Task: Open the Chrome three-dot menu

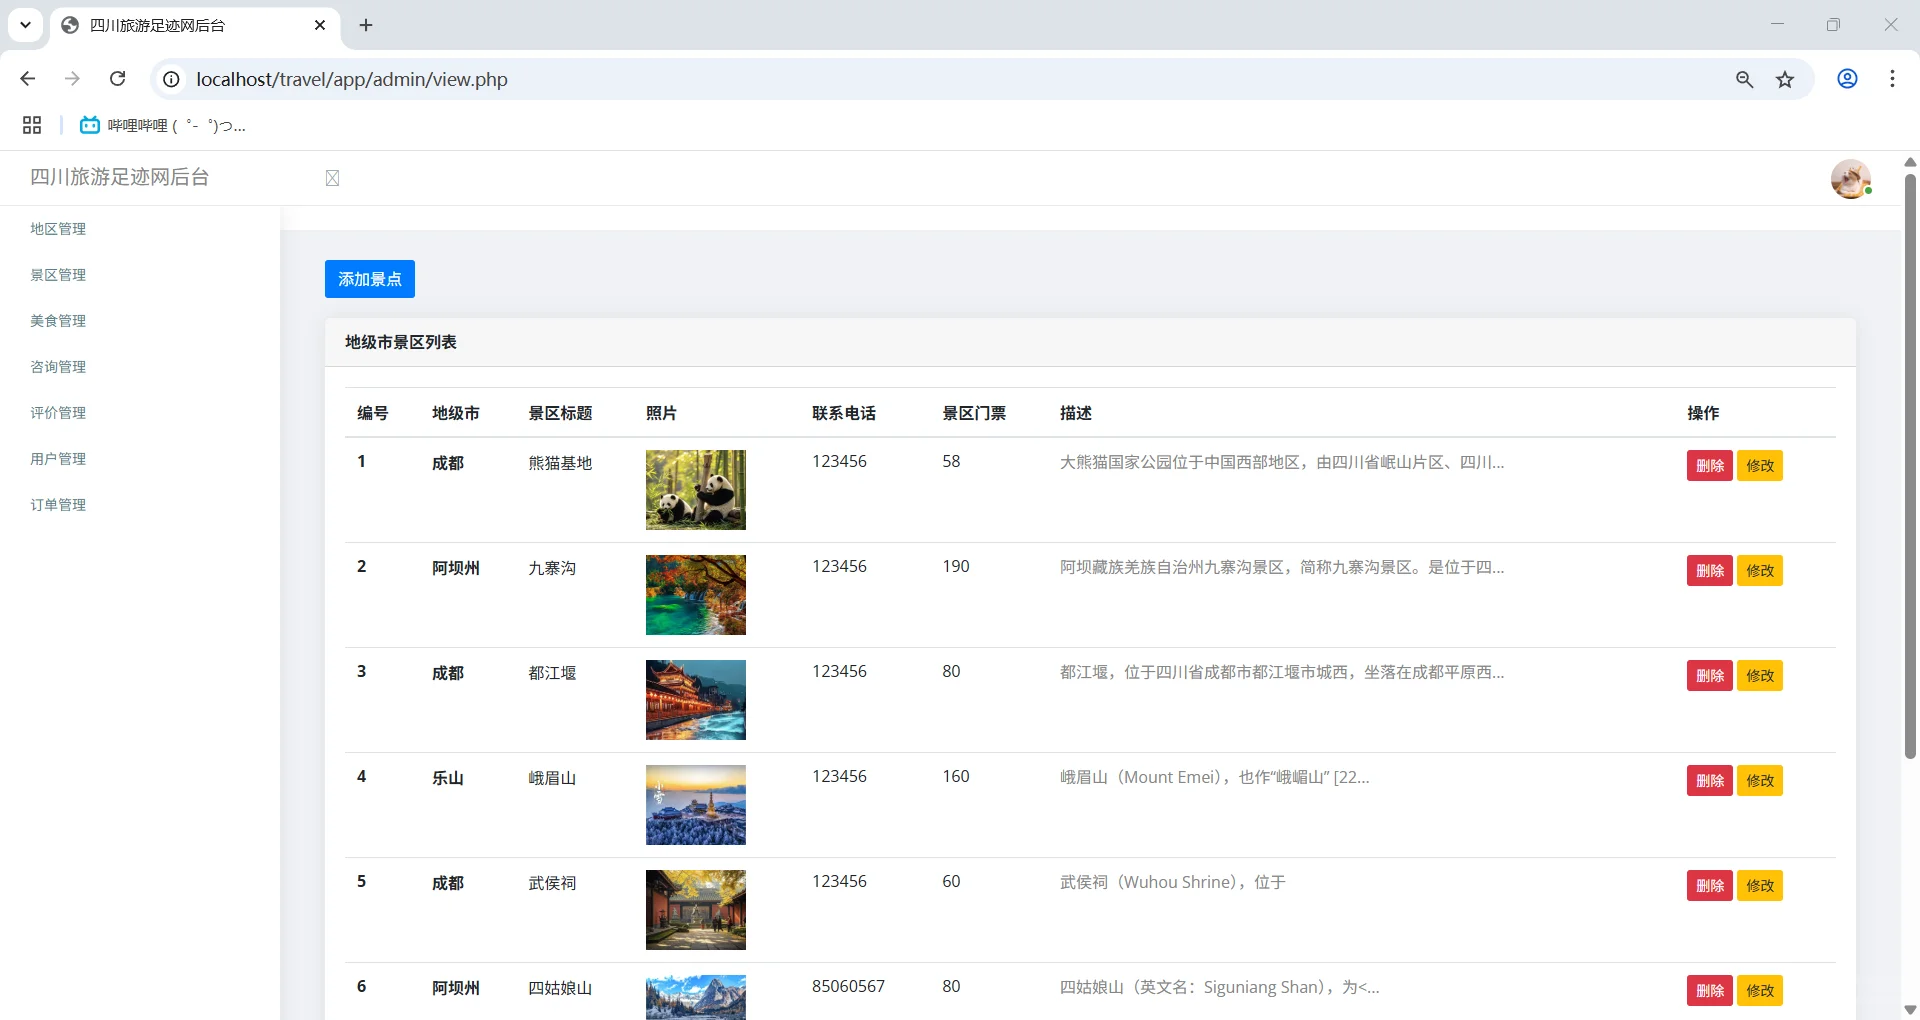Action: 1892,79
